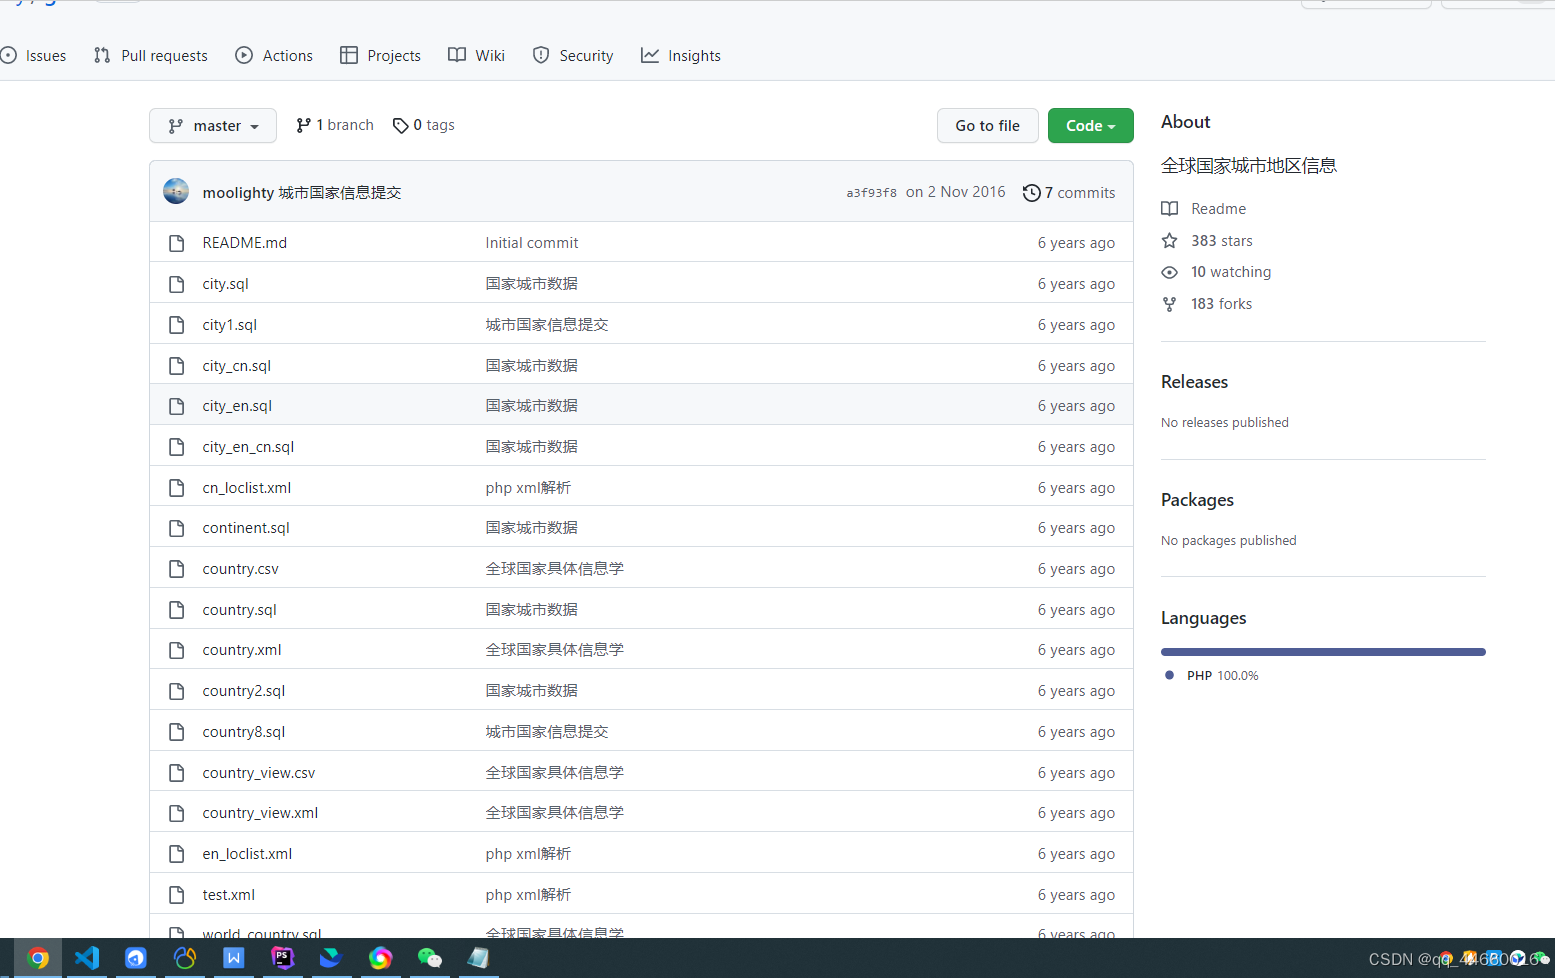Click the fork icon beside 183 forks
This screenshot has height=978, width=1555.
point(1169,304)
